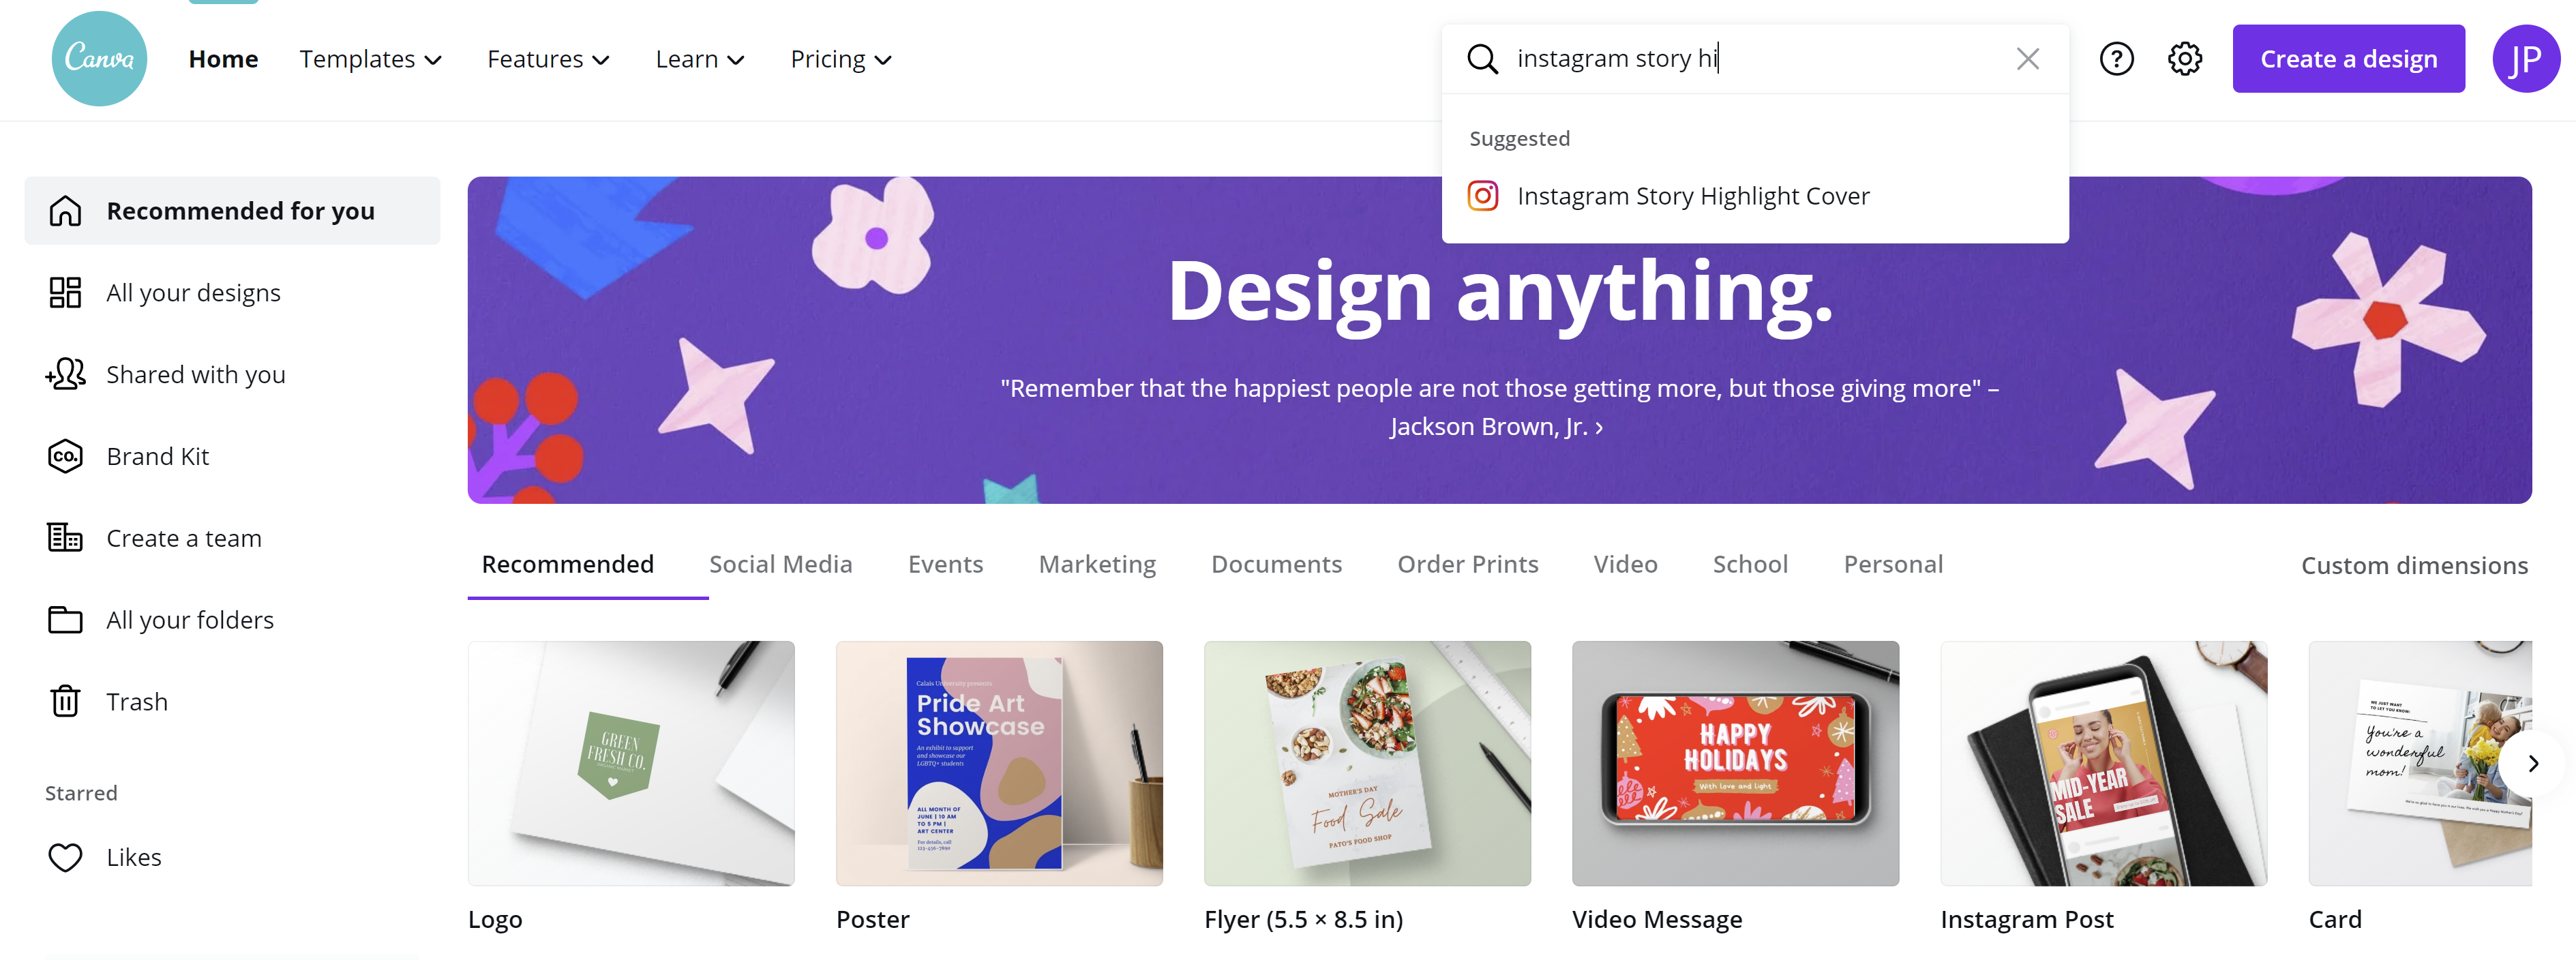The width and height of the screenshot is (2576, 960).
Task: Click the Likes heart icon in sidebar
Action: (65, 855)
